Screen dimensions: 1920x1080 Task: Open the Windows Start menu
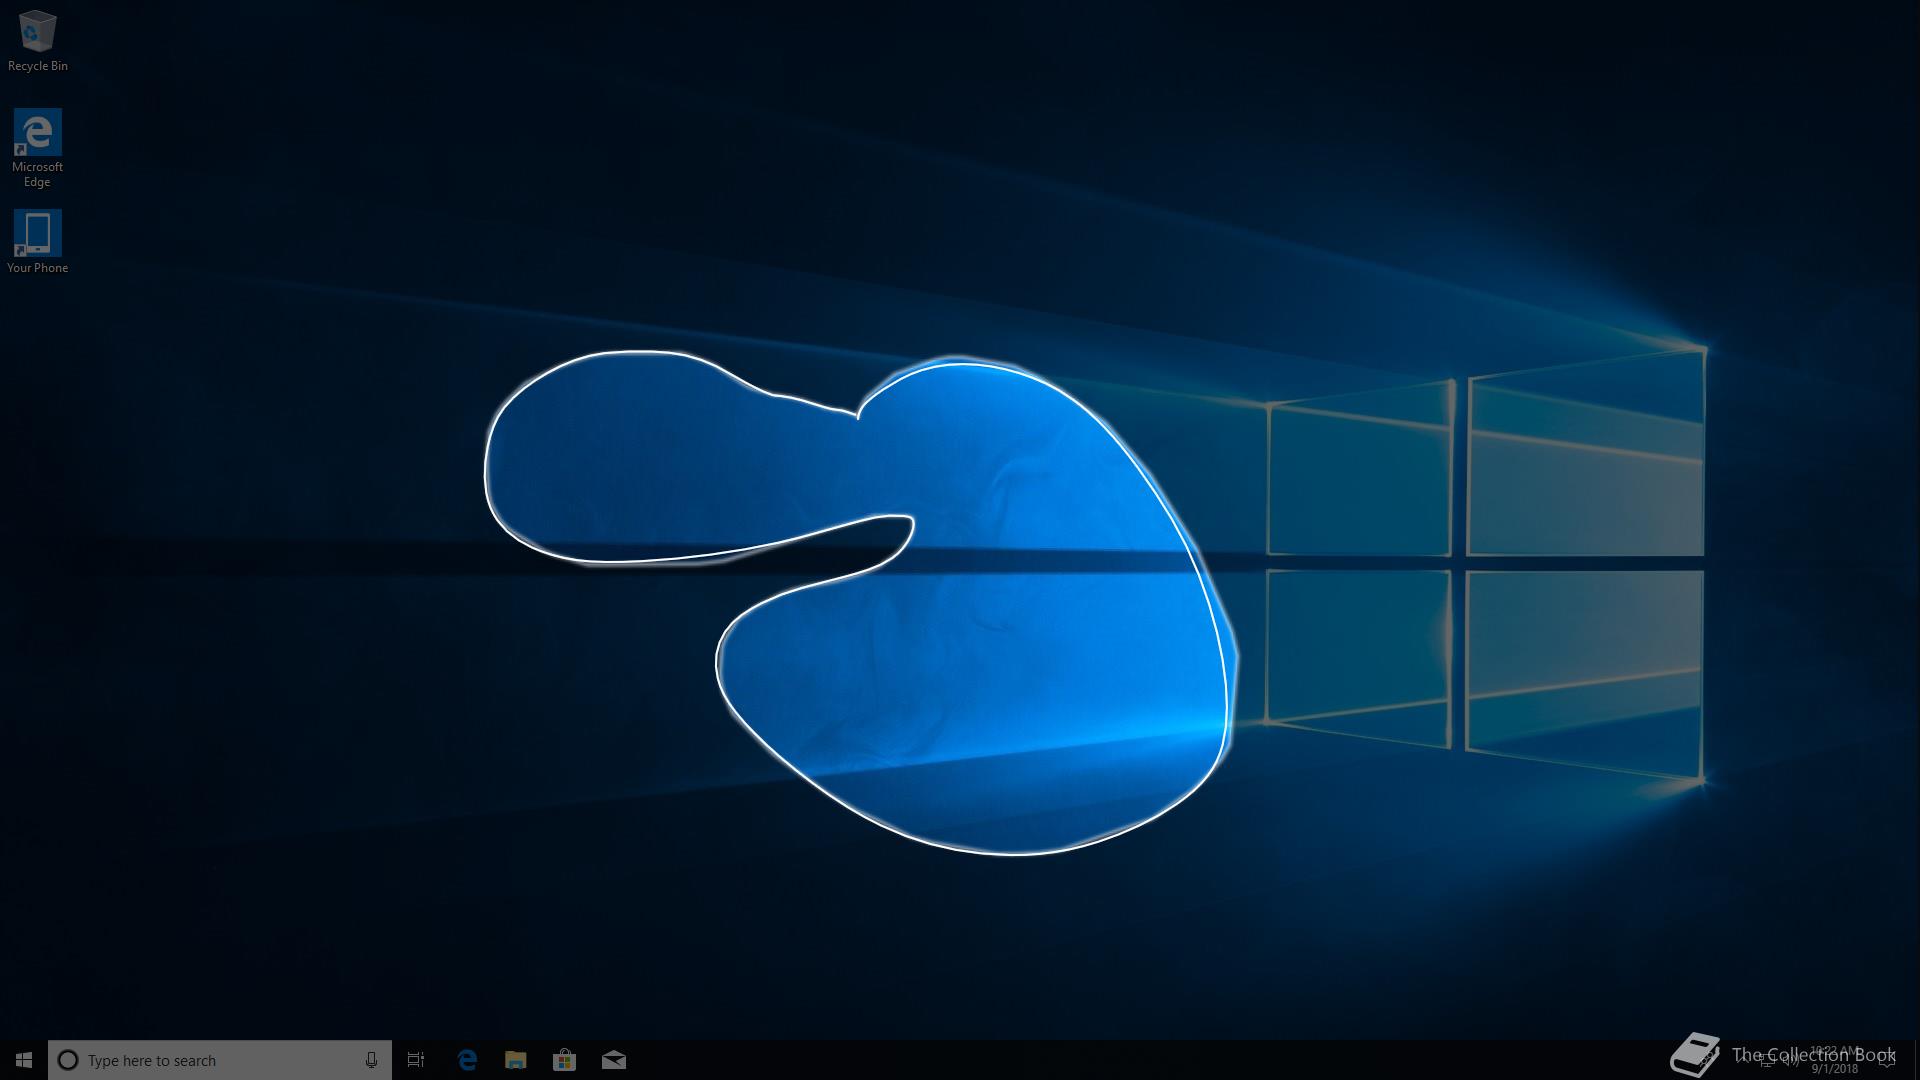pos(24,1060)
